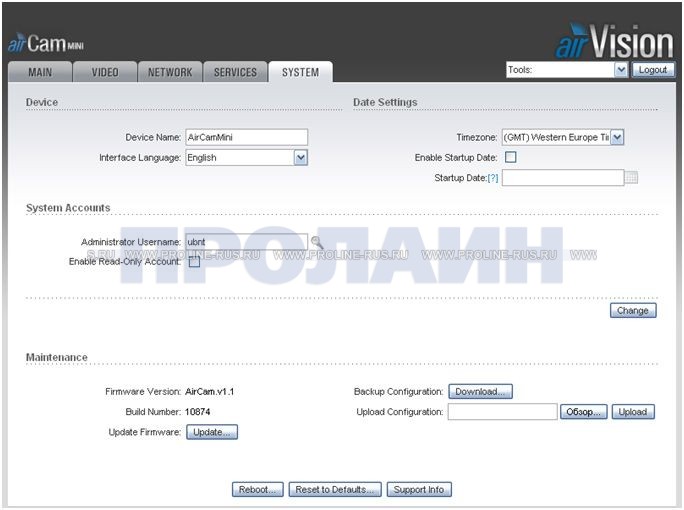Click the Maintenance section heading
Viewport: 684px width, 510px height.
[x=57, y=357]
